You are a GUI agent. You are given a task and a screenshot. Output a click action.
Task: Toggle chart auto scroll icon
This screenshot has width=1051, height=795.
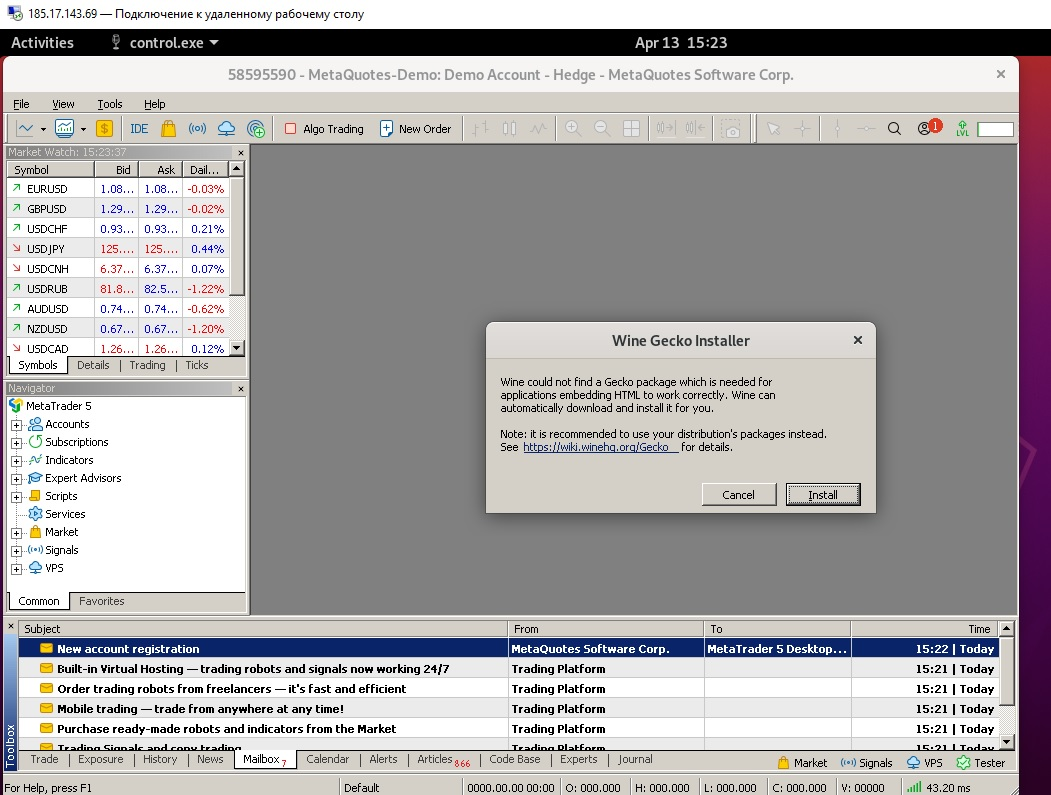(x=666, y=128)
